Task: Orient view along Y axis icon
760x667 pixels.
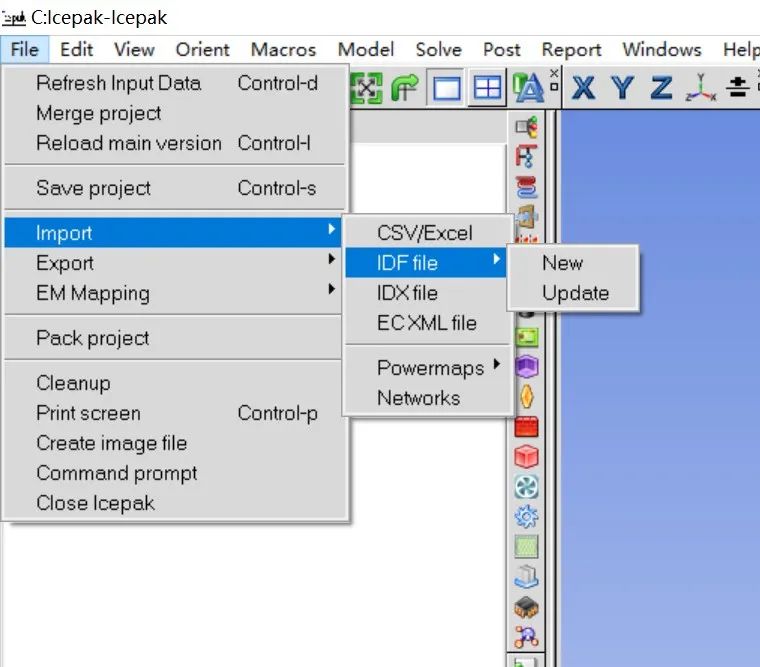Action: click(x=622, y=88)
